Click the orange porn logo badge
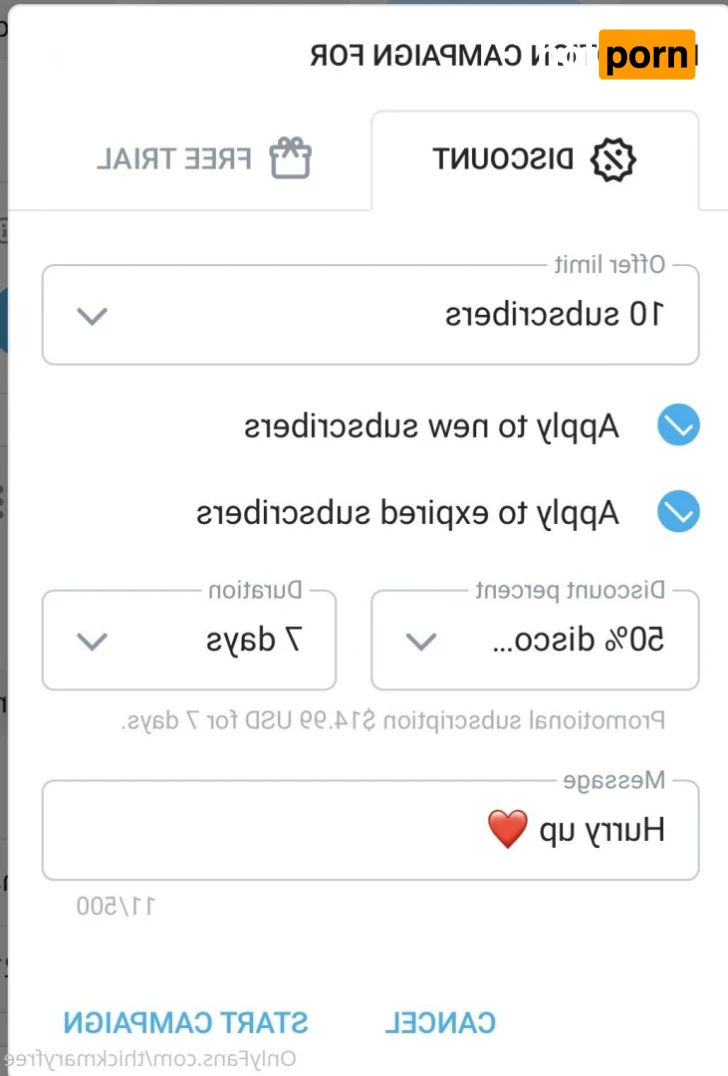The width and height of the screenshot is (728, 1076). pyautogui.click(x=647, y=55)
